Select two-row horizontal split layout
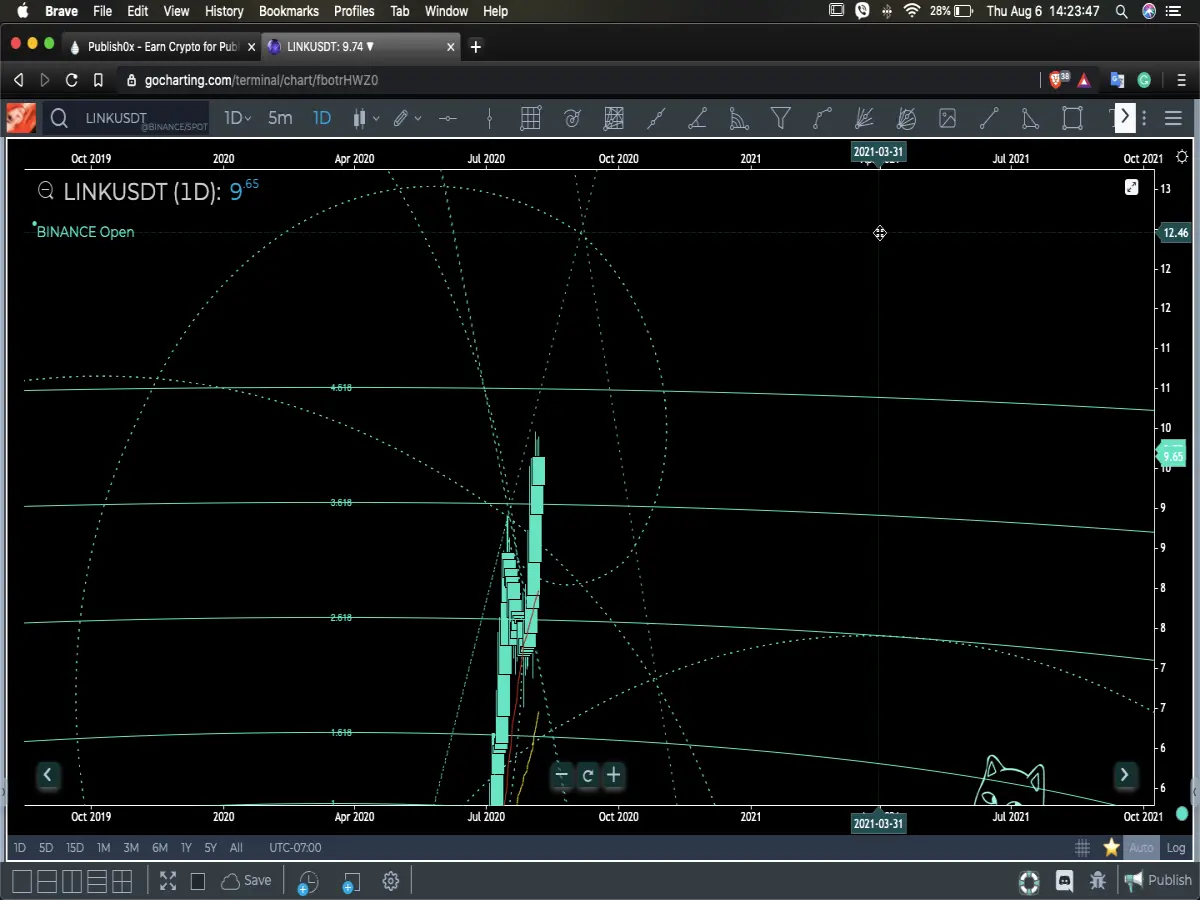 pos(46,882)
